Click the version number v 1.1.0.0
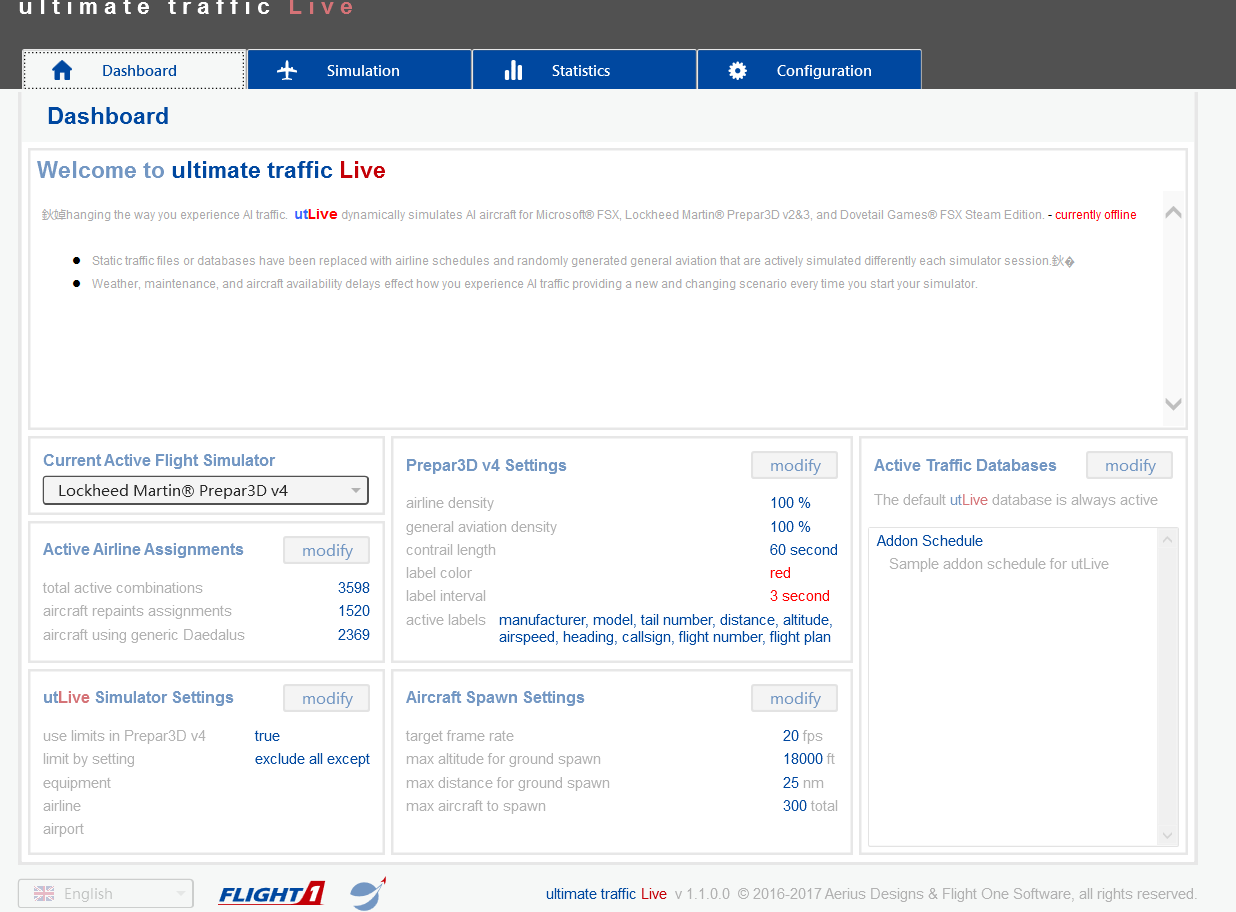This screenshot has height=912, width=1236. click(703, 894)
